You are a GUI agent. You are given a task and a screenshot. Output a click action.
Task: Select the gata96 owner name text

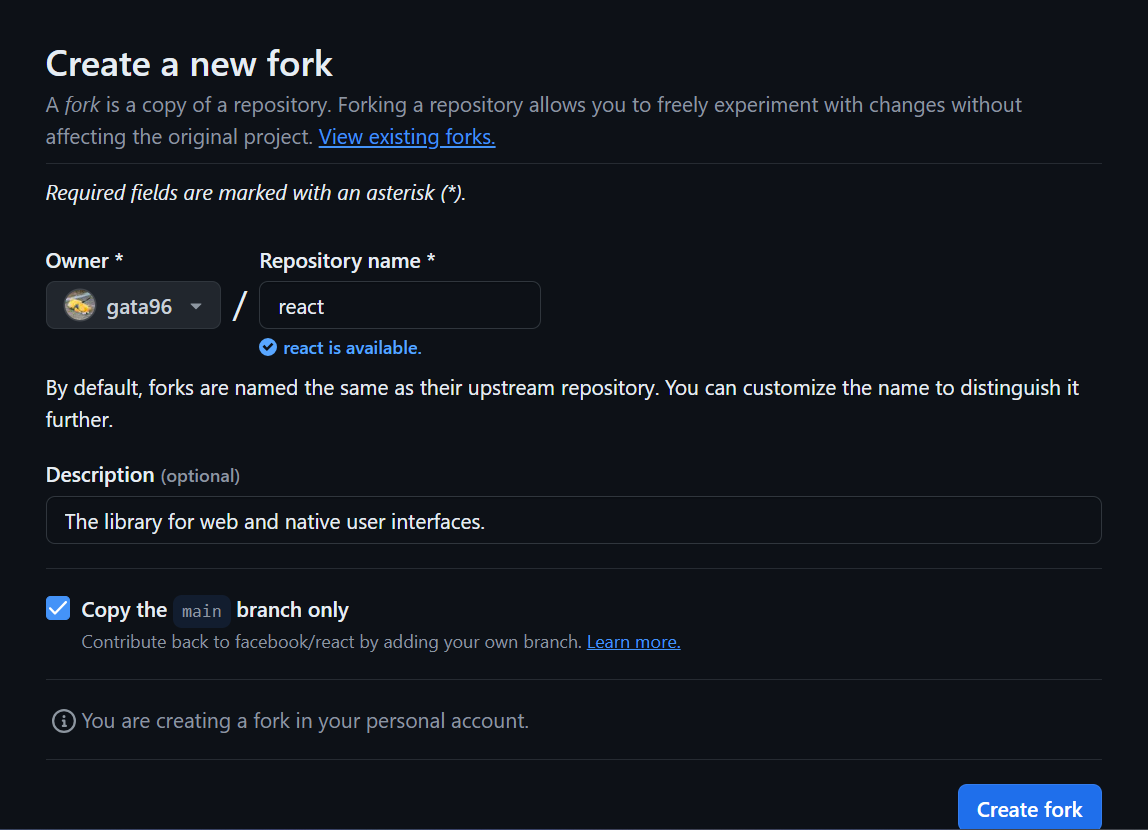139,307
